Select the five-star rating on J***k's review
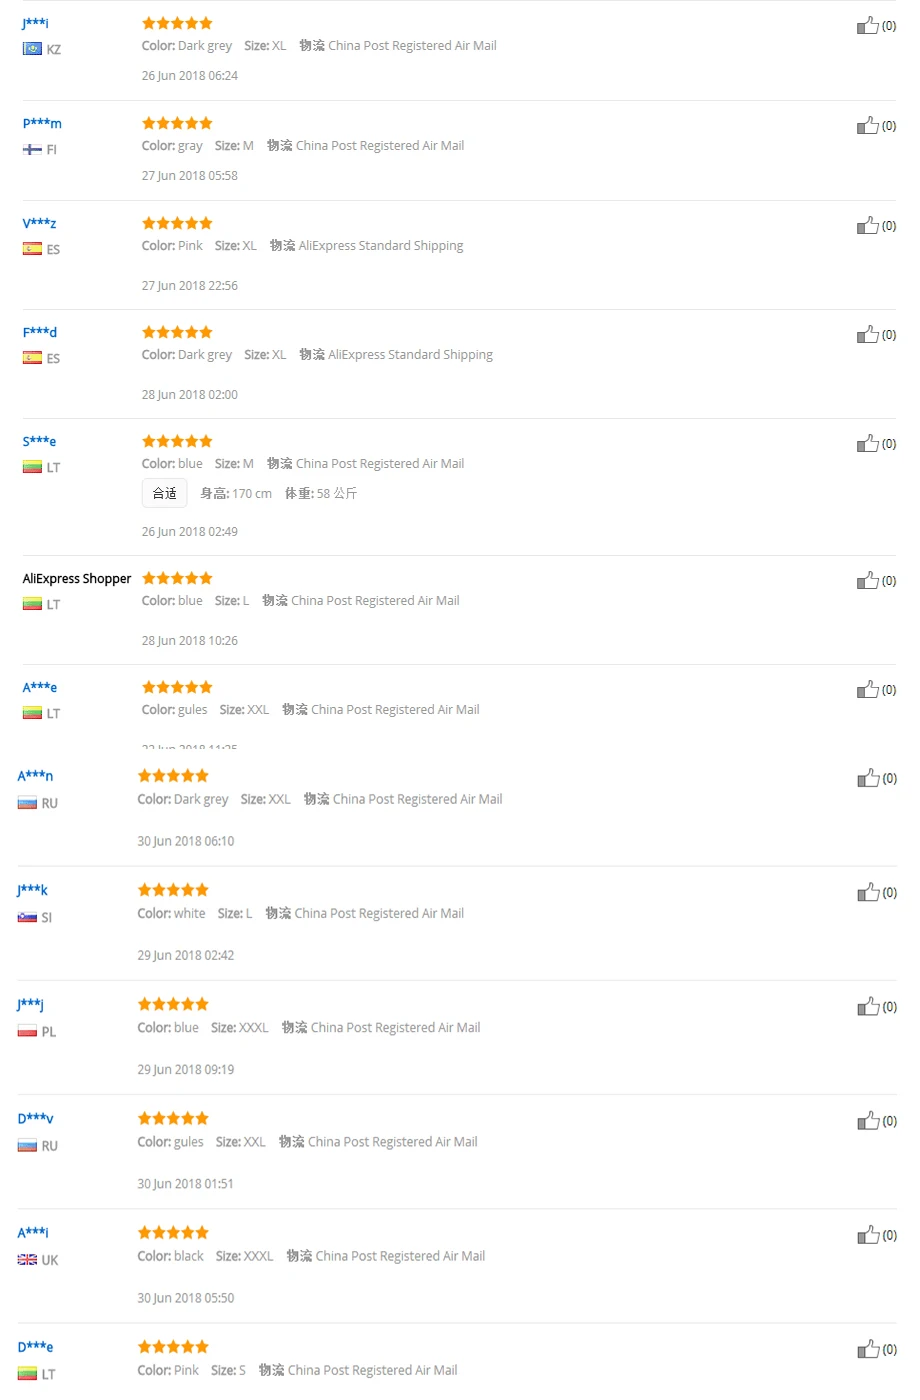Image resolution: width=920 pixels, height=1400 pixels. click(x=173, y=890)
